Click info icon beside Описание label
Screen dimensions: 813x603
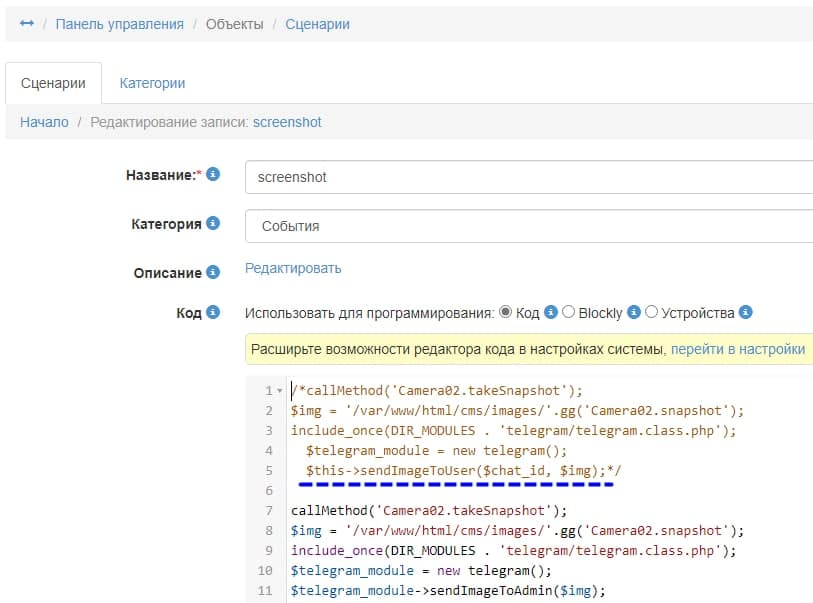pos(213,273)
